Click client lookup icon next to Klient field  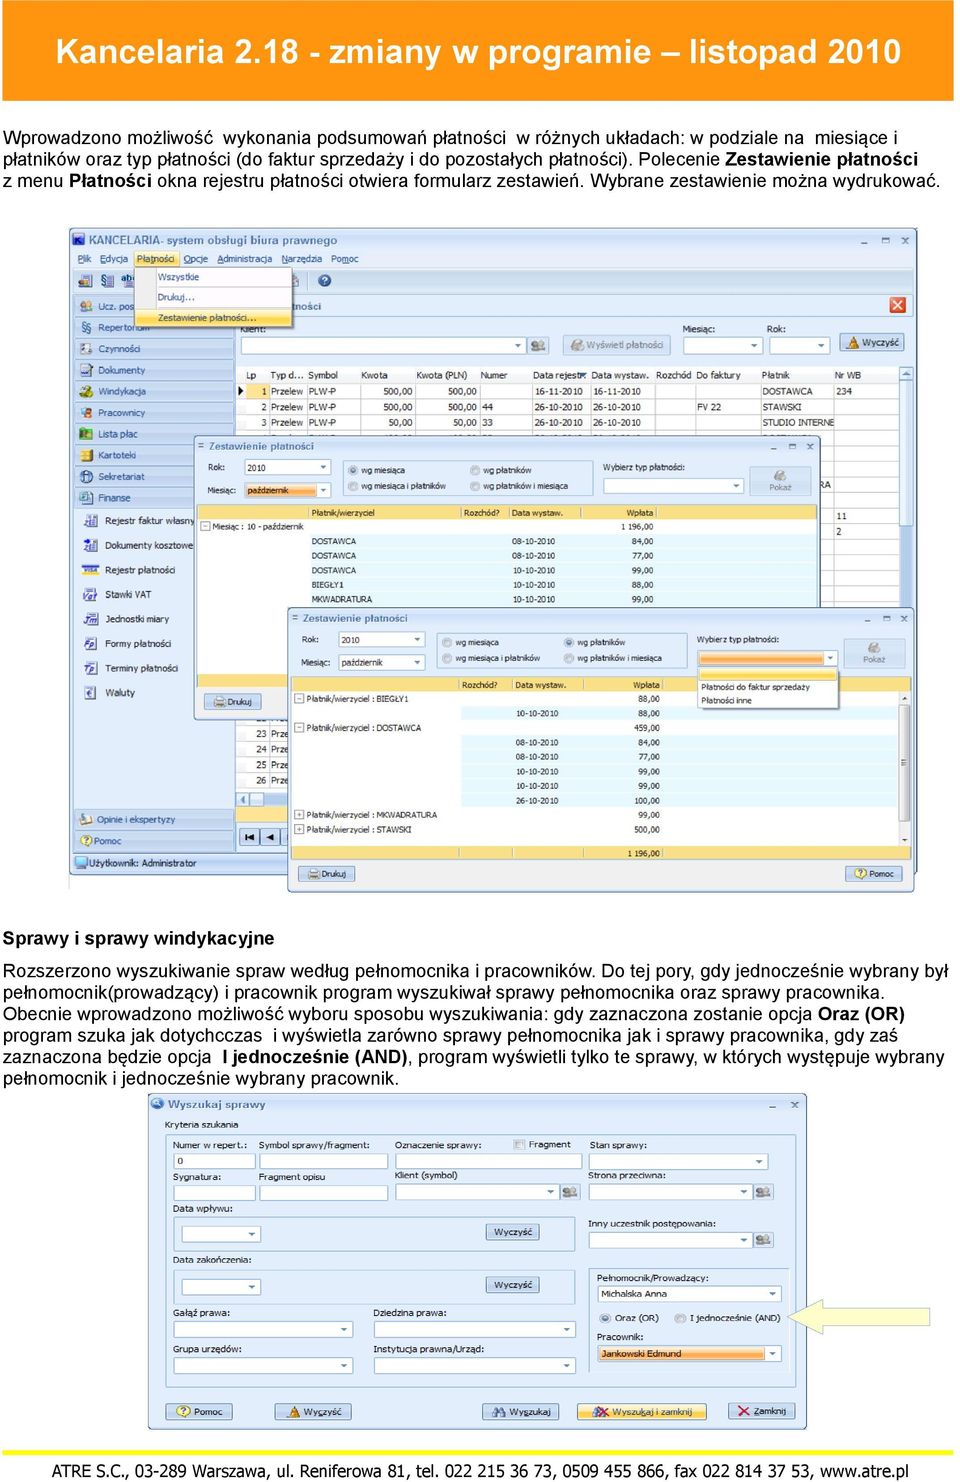tap(538, 345)
